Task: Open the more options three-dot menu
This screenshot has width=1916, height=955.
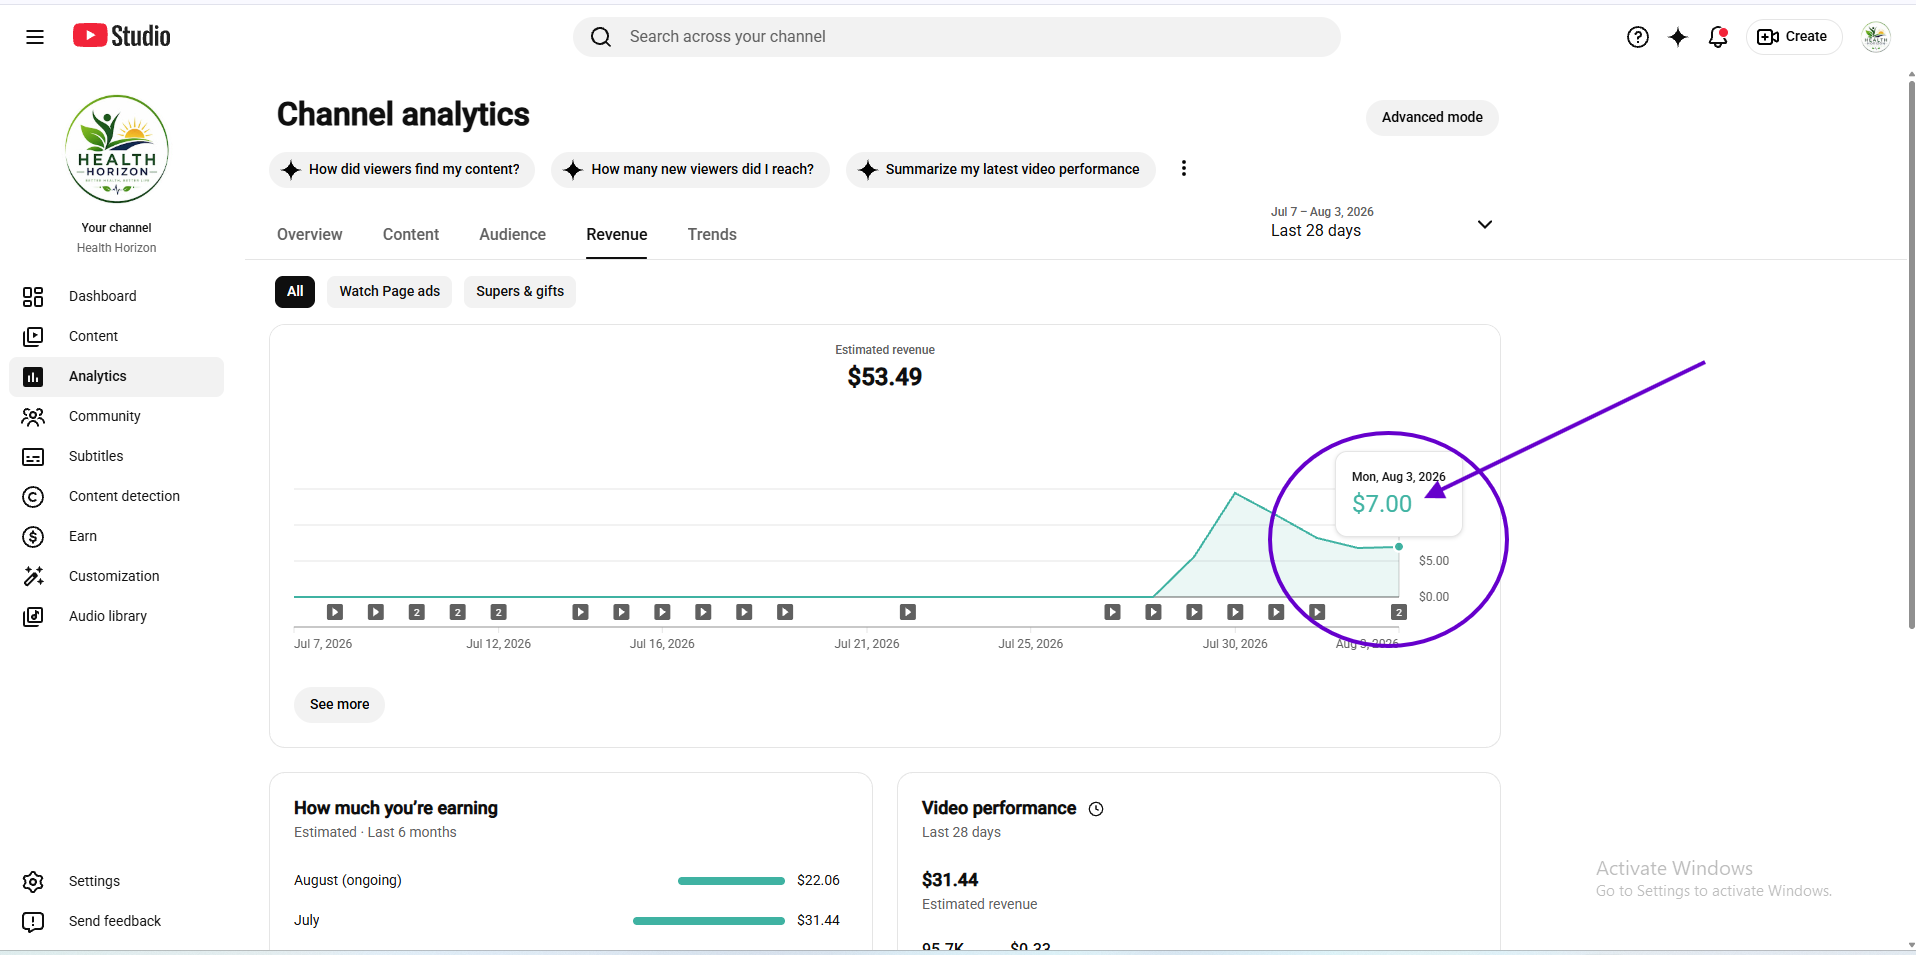Action: pos(1184,169)
